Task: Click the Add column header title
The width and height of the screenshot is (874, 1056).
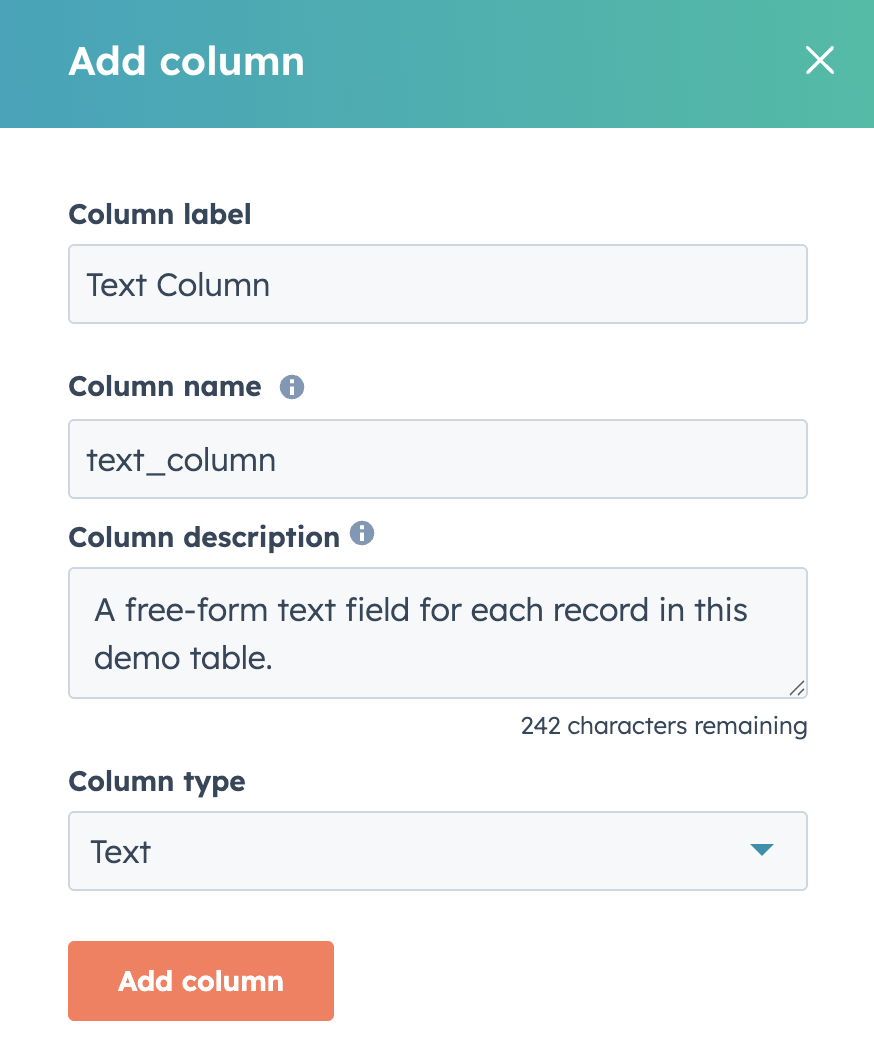Action: coord(186,61)
